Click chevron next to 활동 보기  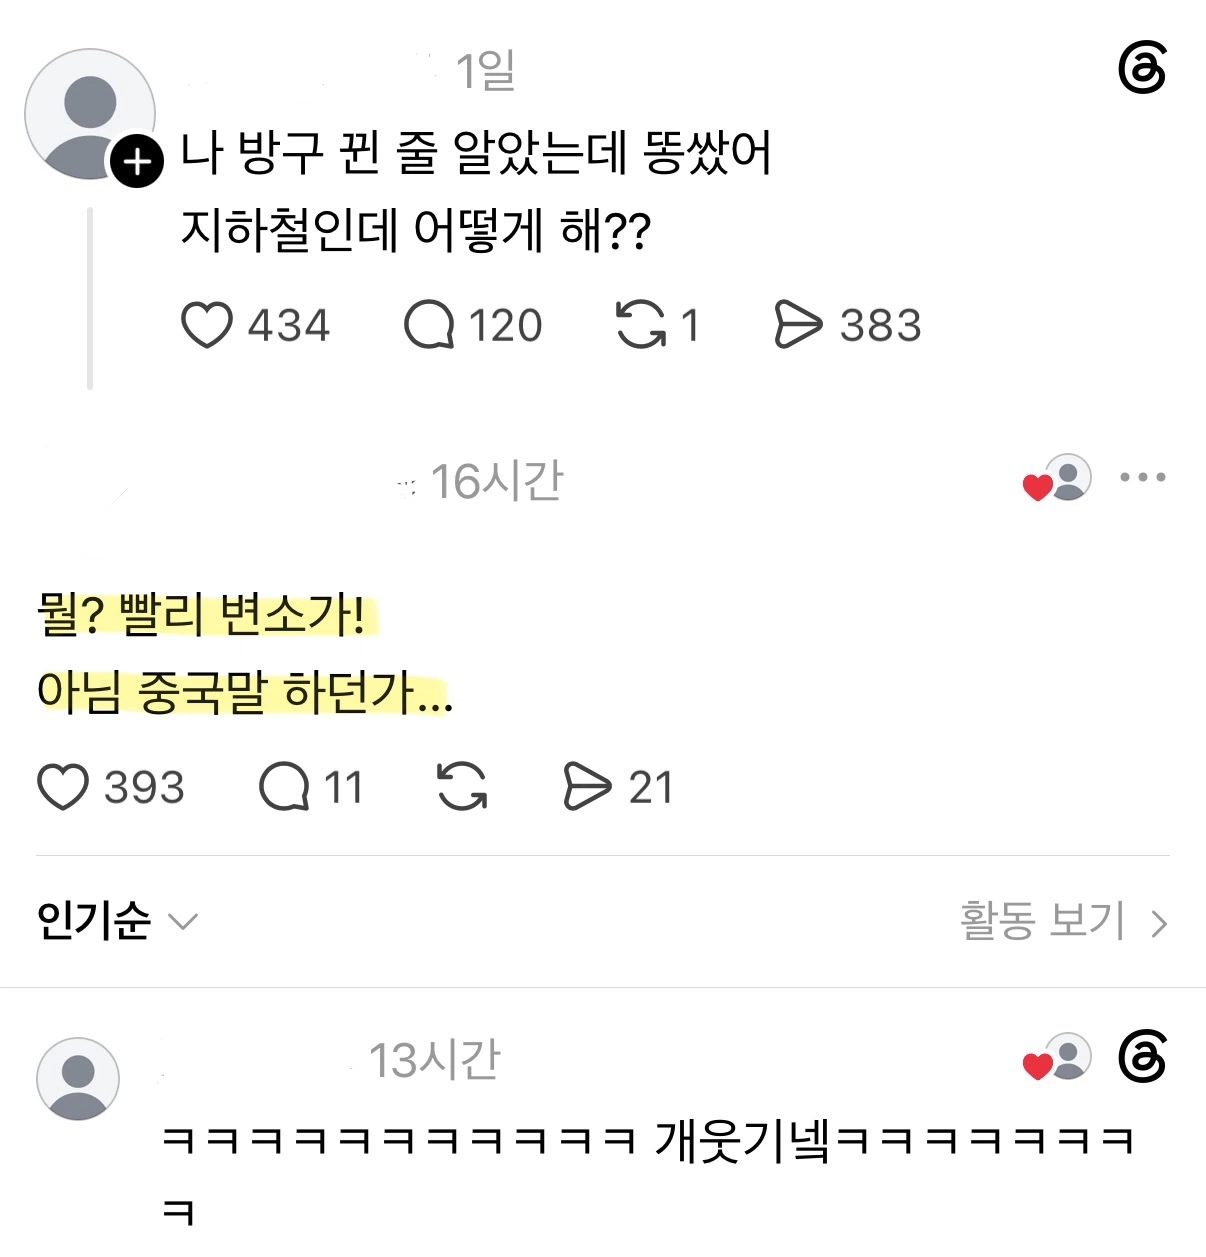point(1159,923)
